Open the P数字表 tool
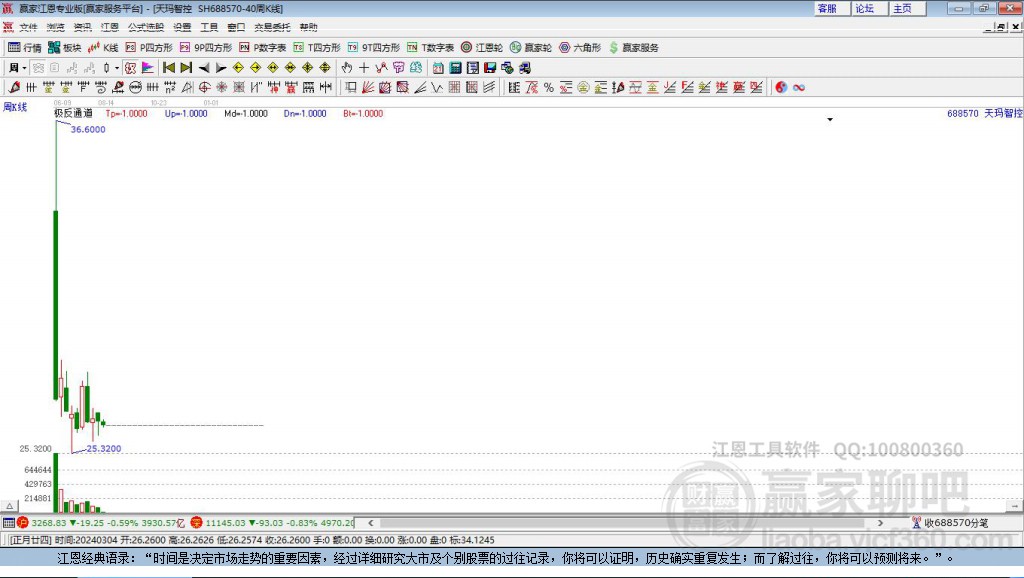 pyautogui.click(x=263, y=48)
